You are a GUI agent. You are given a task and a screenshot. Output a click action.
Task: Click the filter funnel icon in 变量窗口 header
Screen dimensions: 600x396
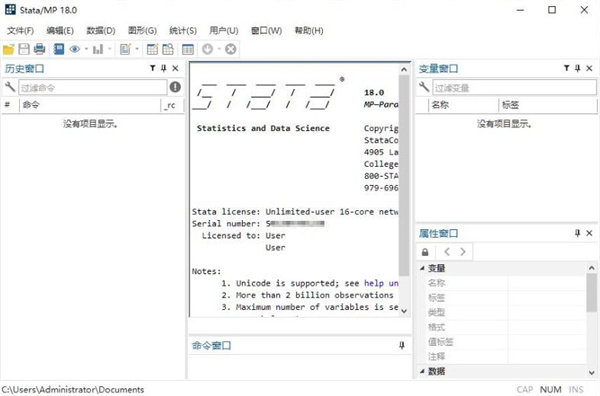(567, 68)
